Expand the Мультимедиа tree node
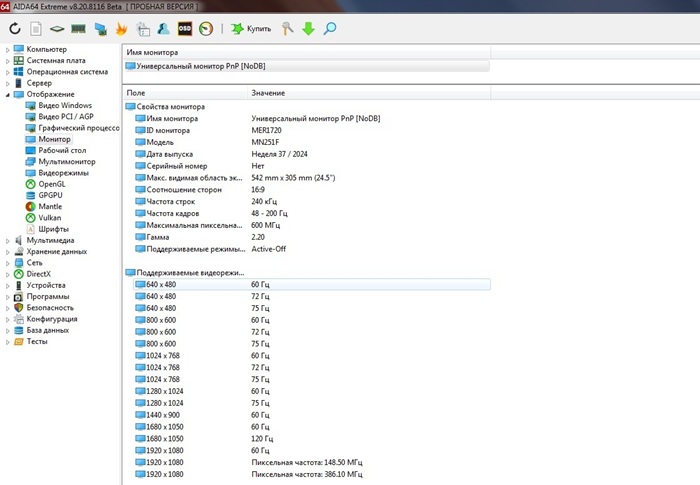This screenshot has width=700, height=485. 7,240
